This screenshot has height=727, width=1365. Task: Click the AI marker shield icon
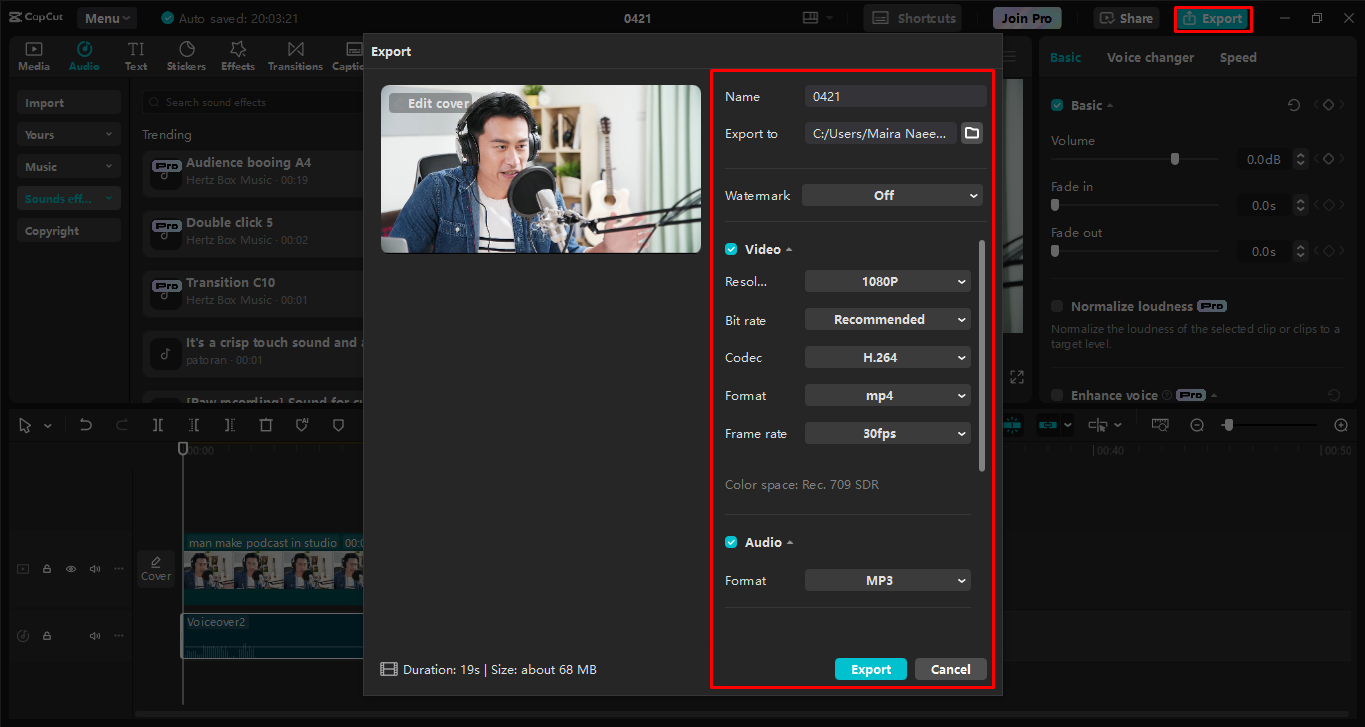302,425
